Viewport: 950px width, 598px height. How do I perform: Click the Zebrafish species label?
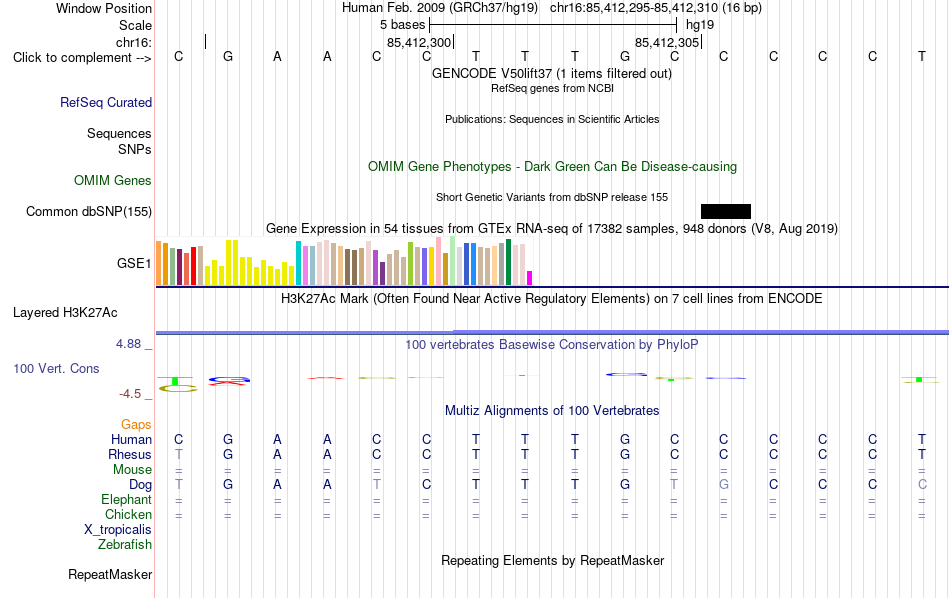(x=125, y=545)
